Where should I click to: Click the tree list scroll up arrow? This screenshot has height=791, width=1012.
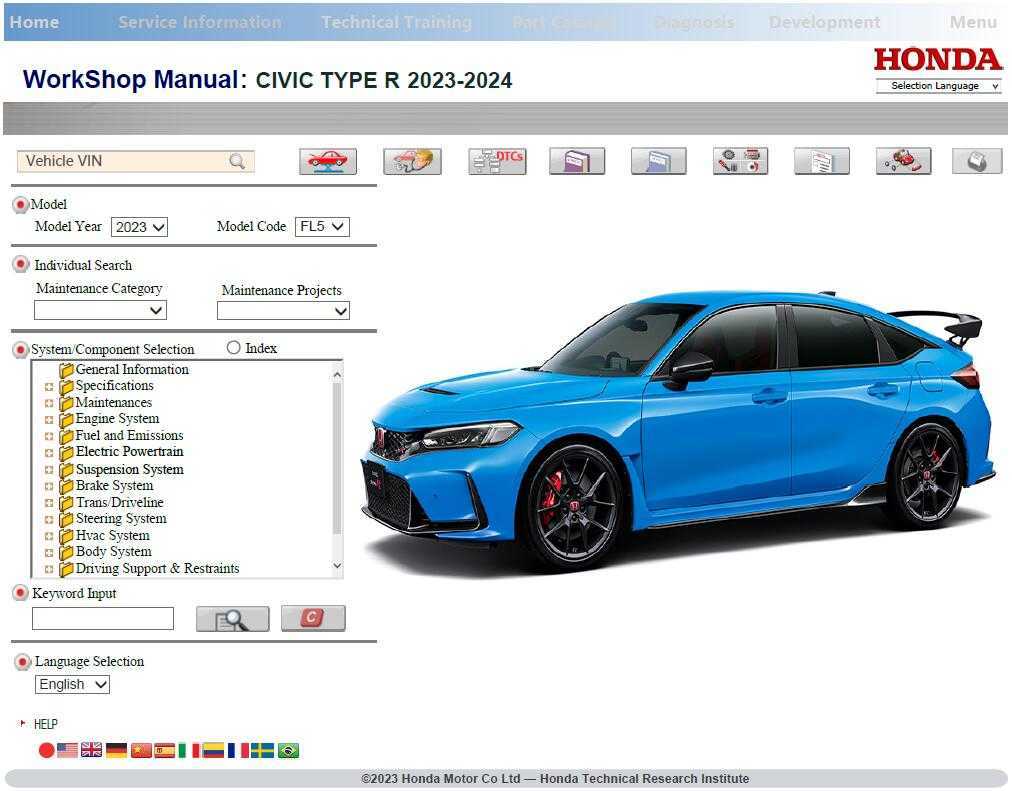tap(337, 374)
